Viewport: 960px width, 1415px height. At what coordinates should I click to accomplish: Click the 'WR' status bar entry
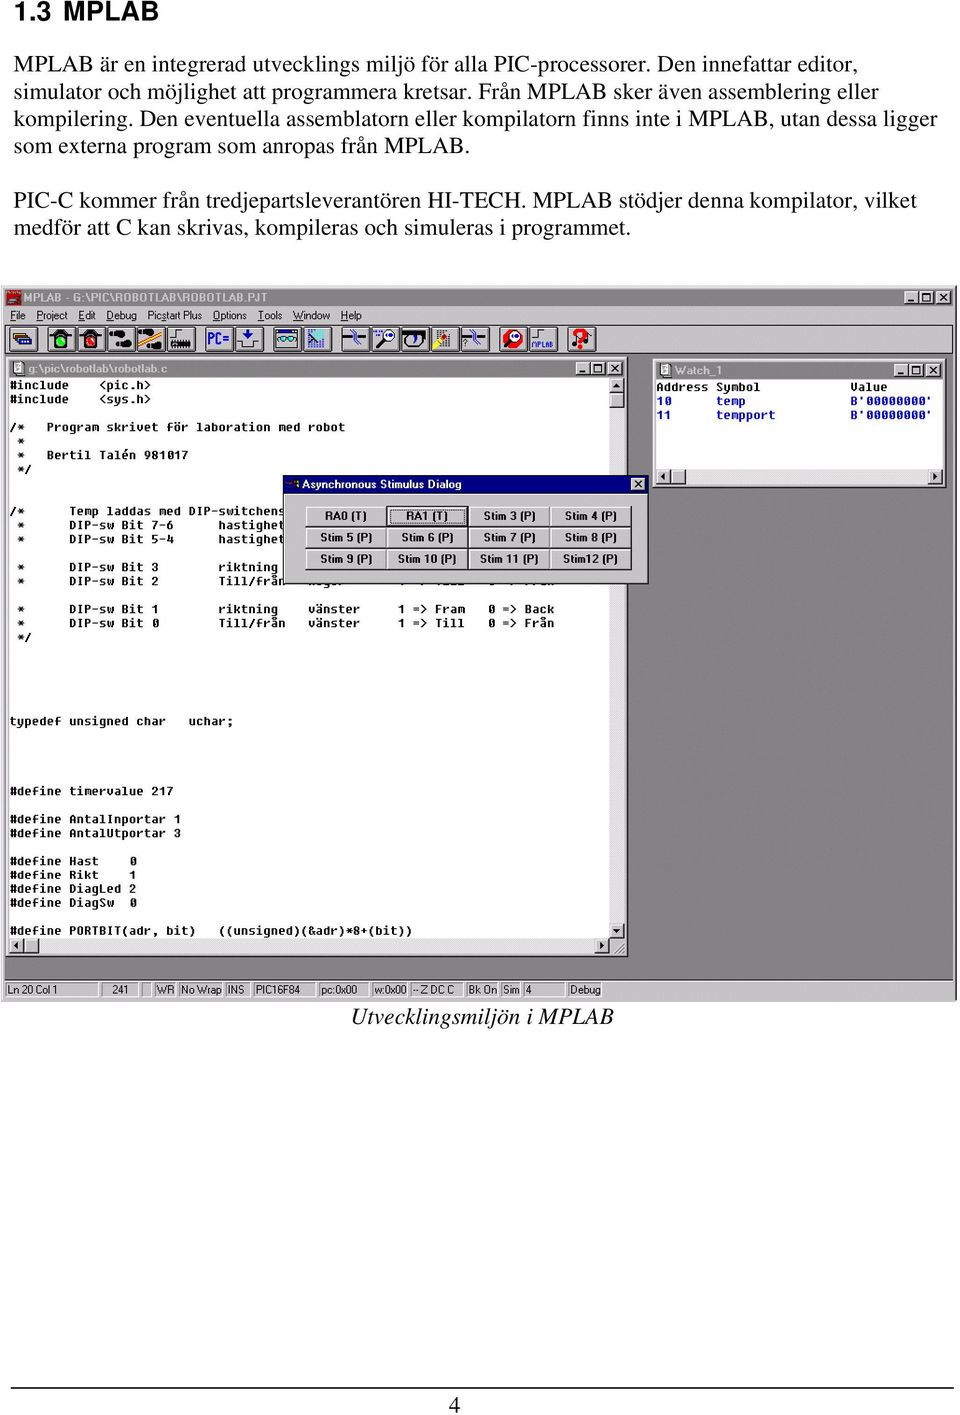165,990
